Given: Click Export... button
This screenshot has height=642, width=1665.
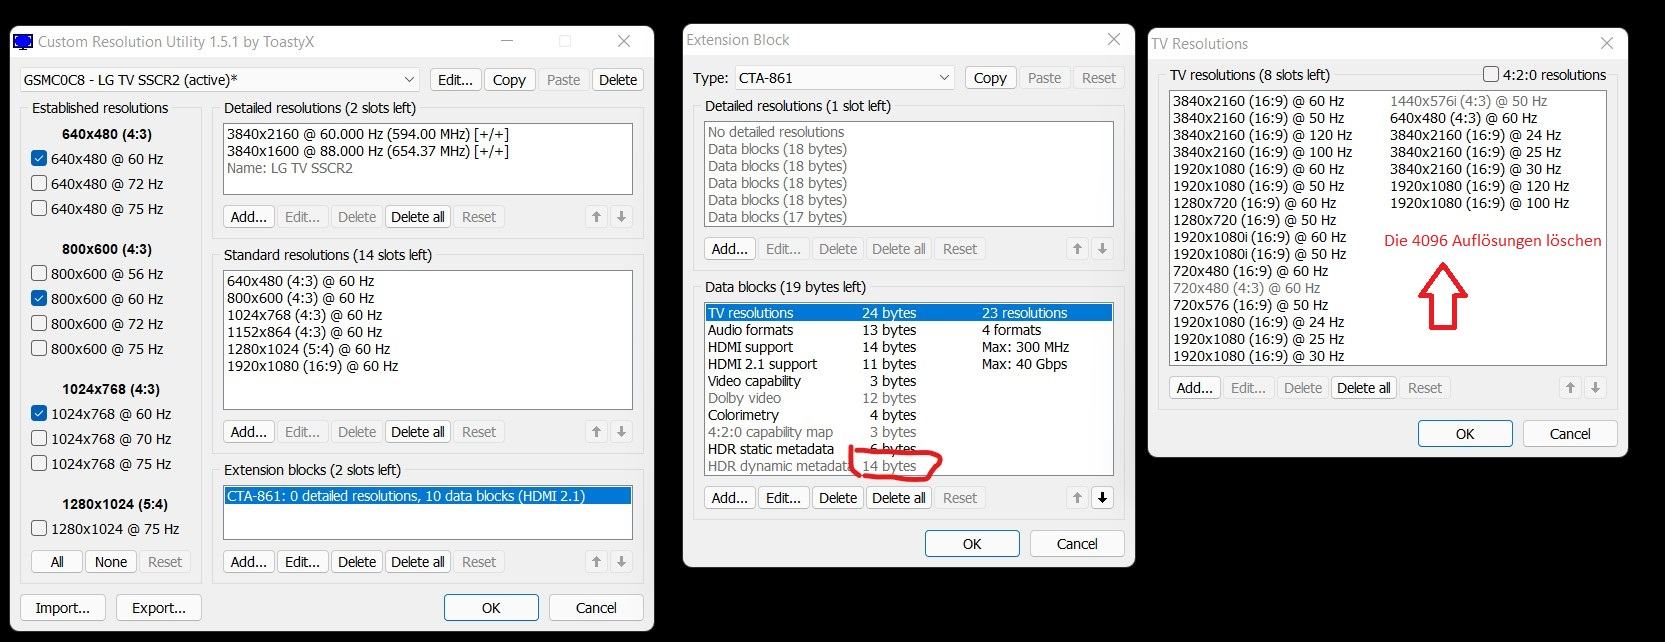Looking at the screenshot, I should pyautogui.click(x=159, y=608).
